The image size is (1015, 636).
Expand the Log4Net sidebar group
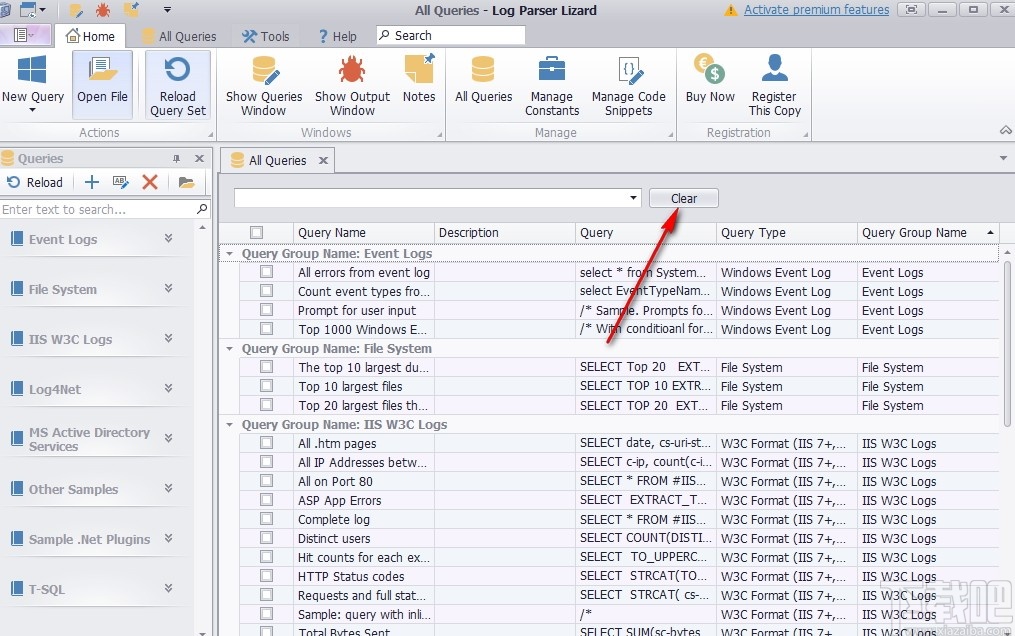(168, 388)
